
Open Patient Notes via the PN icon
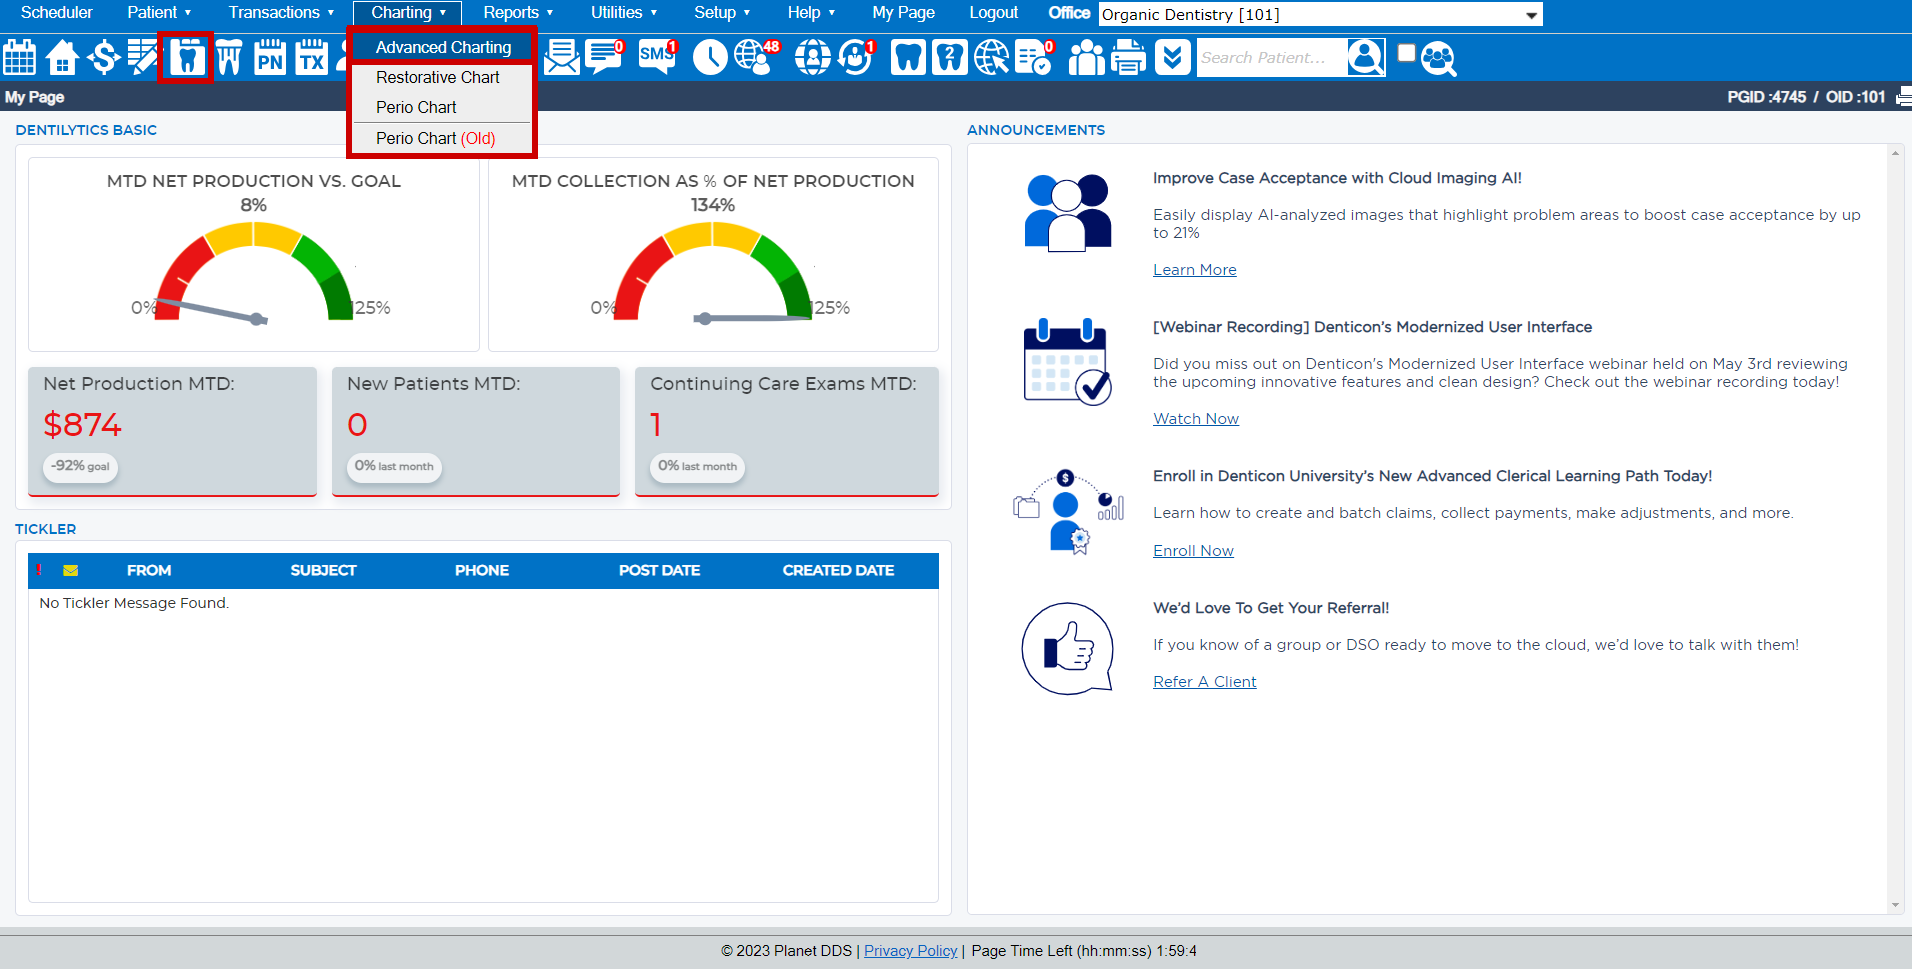pyautogui.click(x=269, y=57)
